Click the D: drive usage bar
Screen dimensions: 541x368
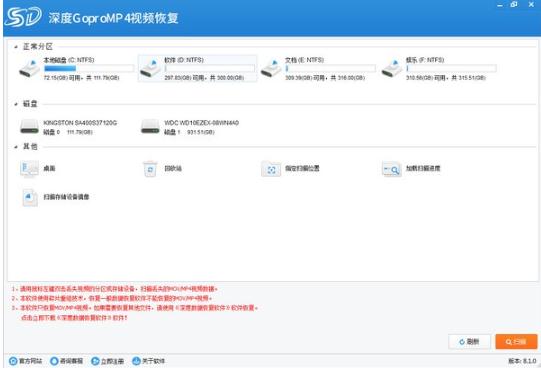click(210, 68)
